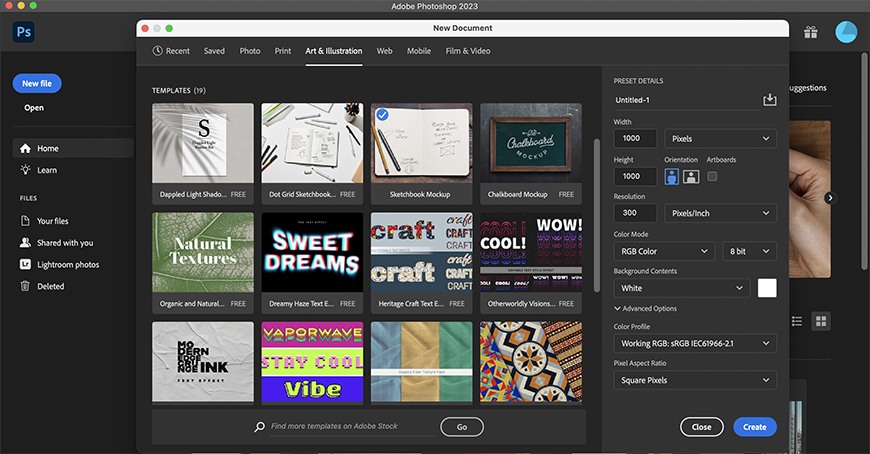This screenshot has height=454, width=870.
Task: Click the Height input field showing 1000
Action: pos(635,176)
